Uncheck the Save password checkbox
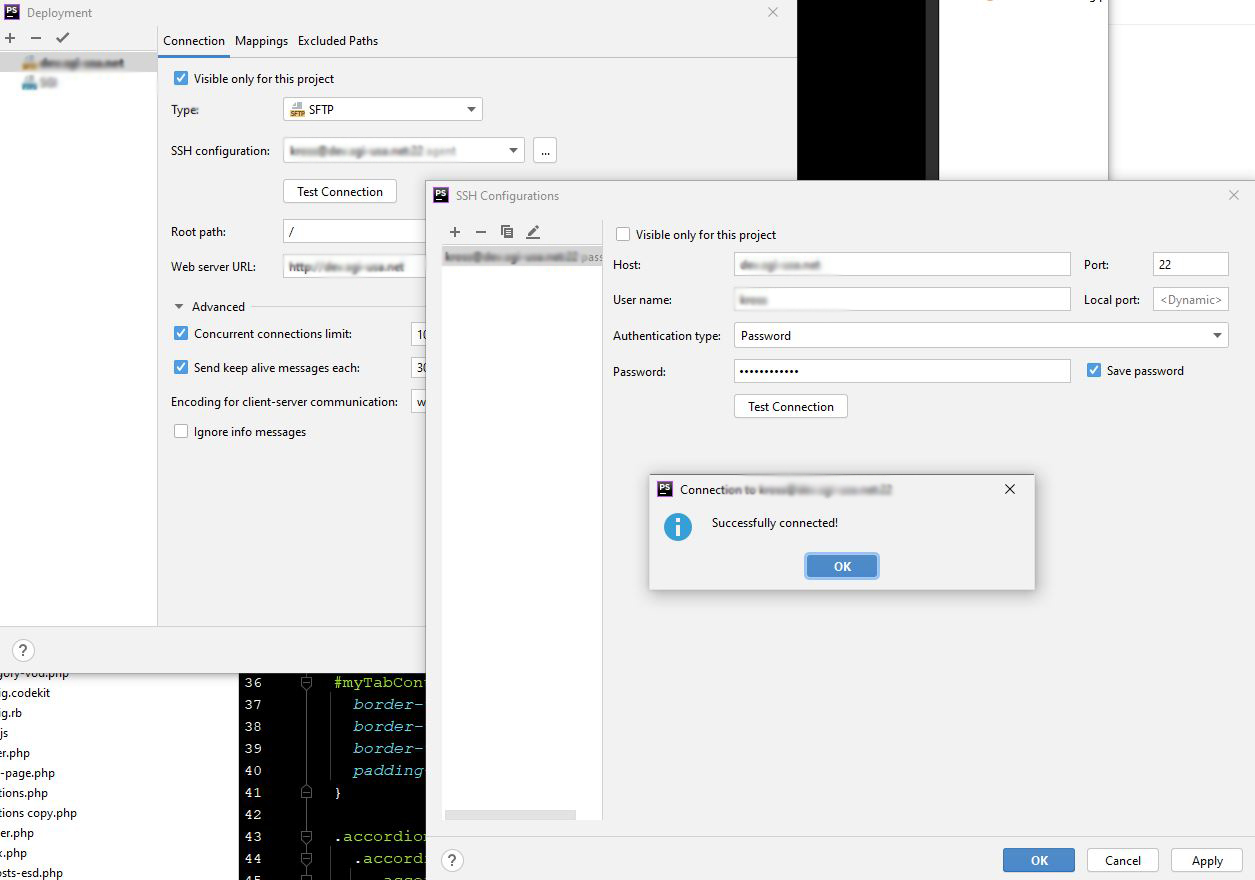This screenshot has height=880, width=1255. point(1093,370)
